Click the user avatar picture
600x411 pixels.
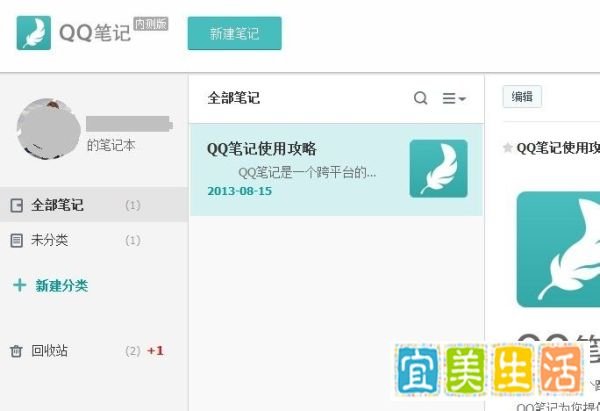point(49,129)
